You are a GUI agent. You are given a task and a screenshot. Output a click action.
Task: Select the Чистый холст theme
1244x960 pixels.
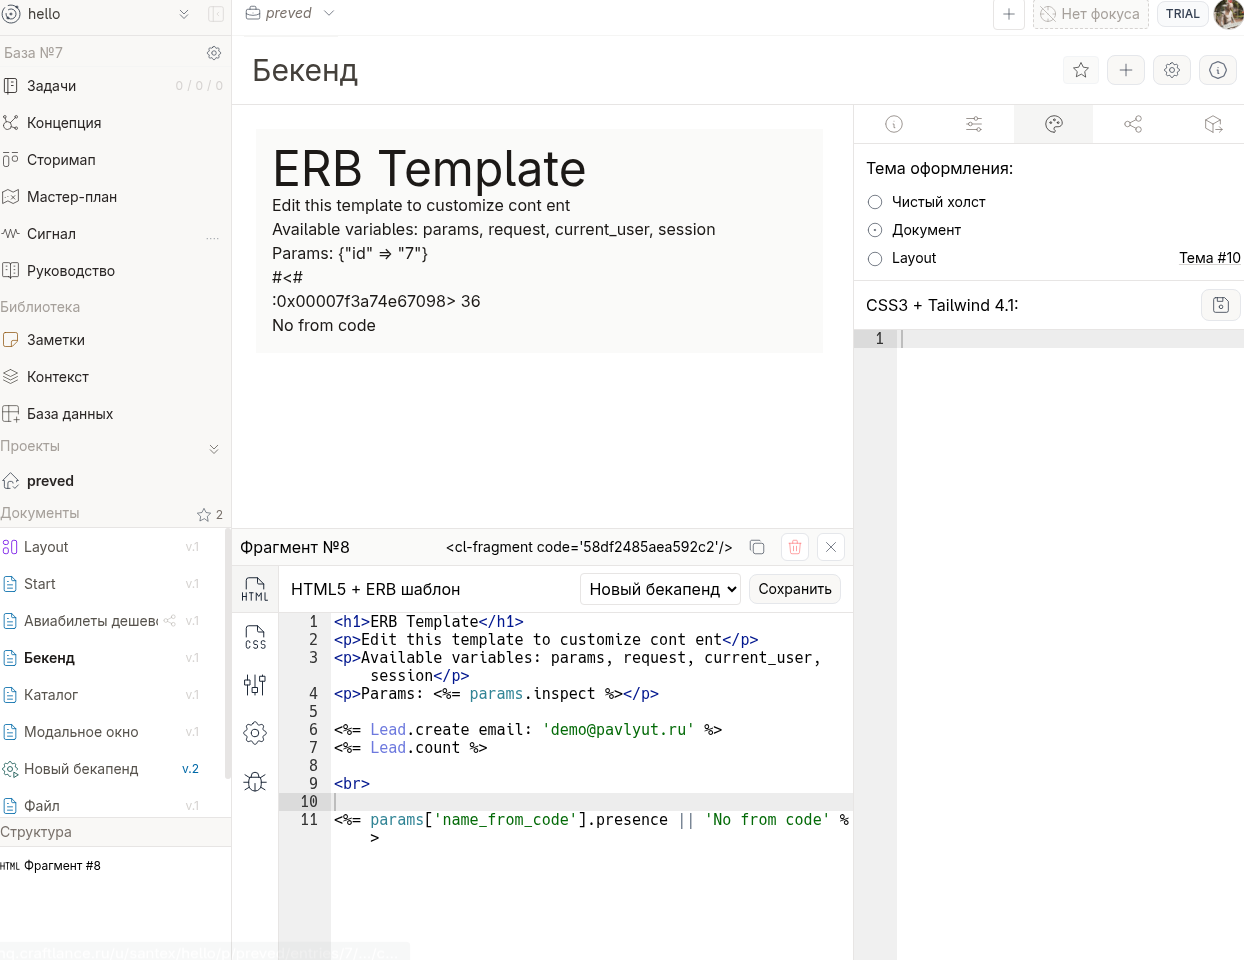tap(875, 202)
